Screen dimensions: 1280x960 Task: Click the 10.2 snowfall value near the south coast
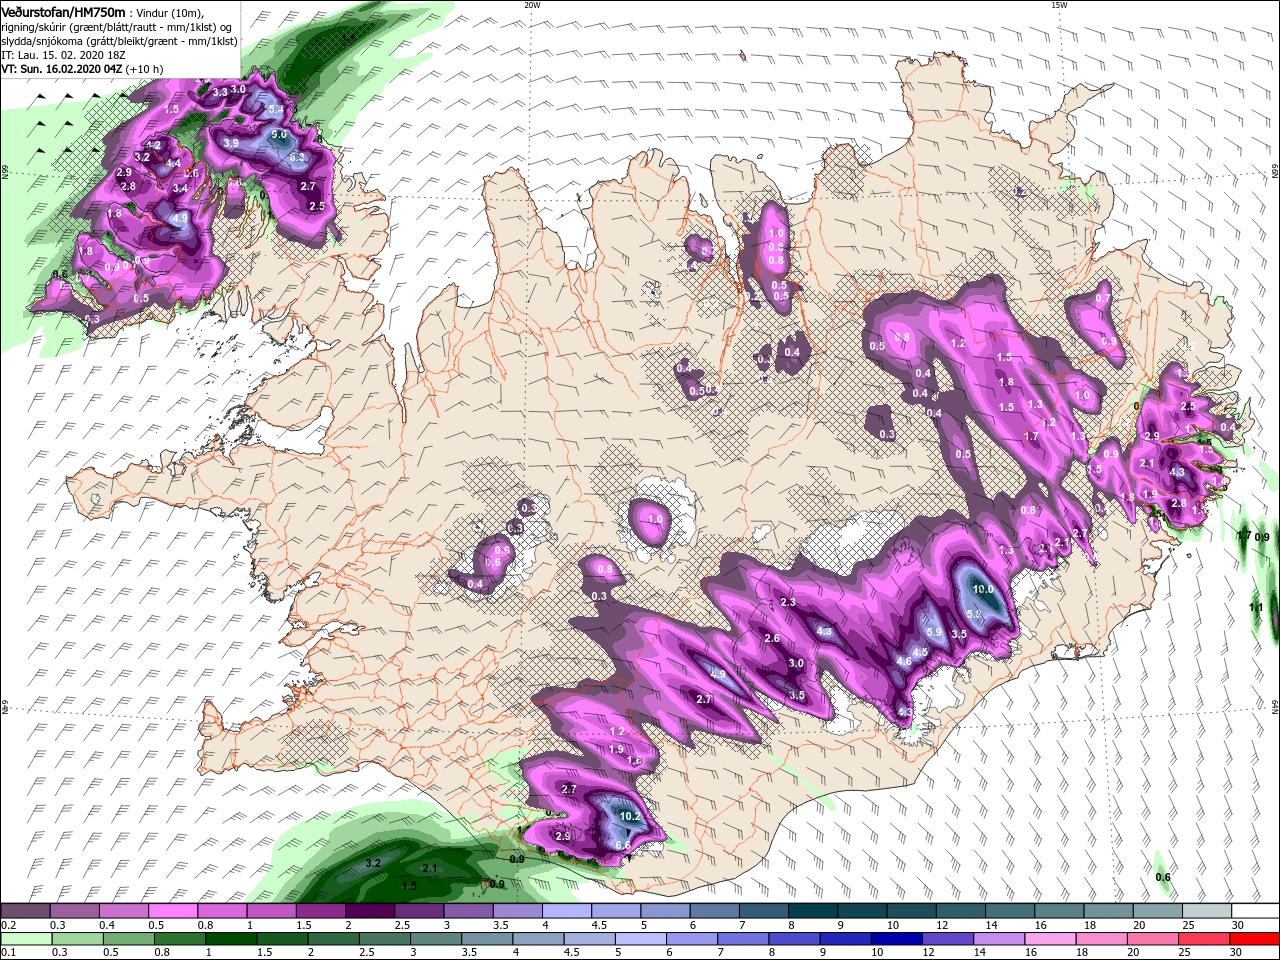[x=629, y=816]
